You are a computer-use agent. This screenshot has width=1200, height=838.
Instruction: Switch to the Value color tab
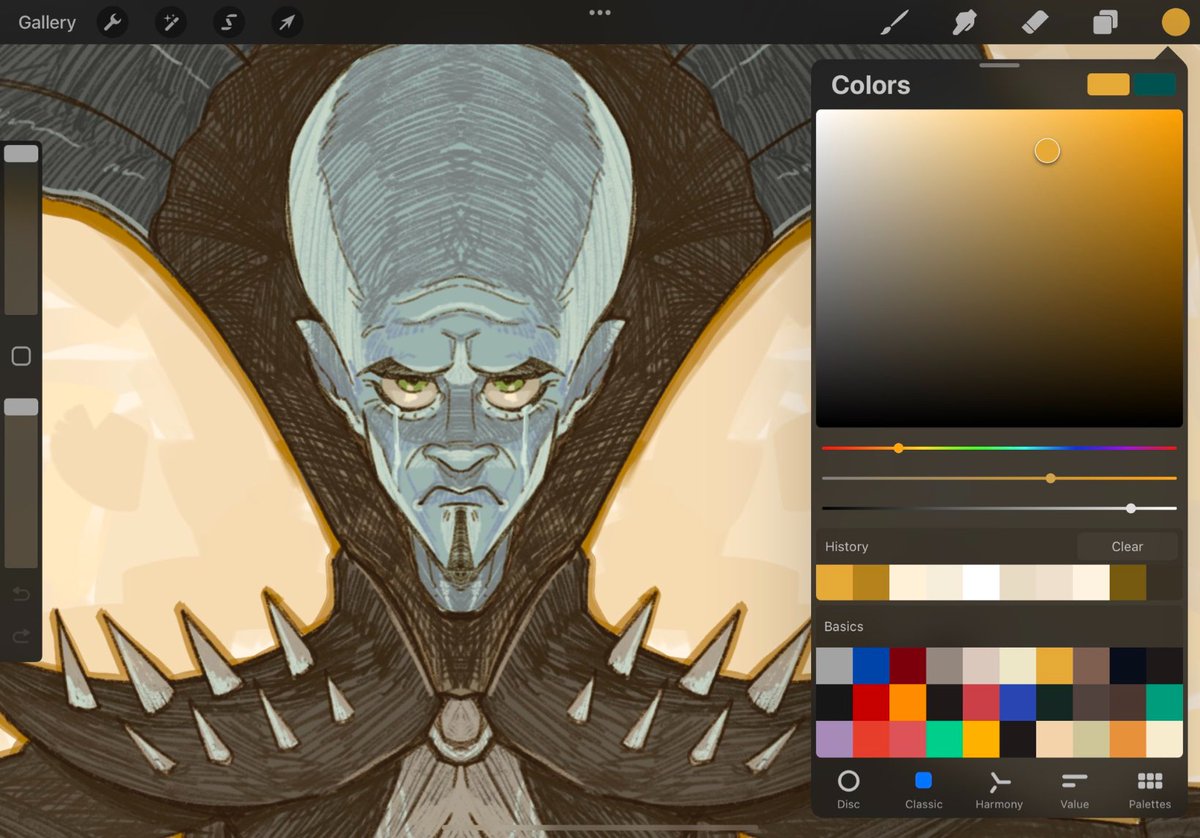point(1075,789)
